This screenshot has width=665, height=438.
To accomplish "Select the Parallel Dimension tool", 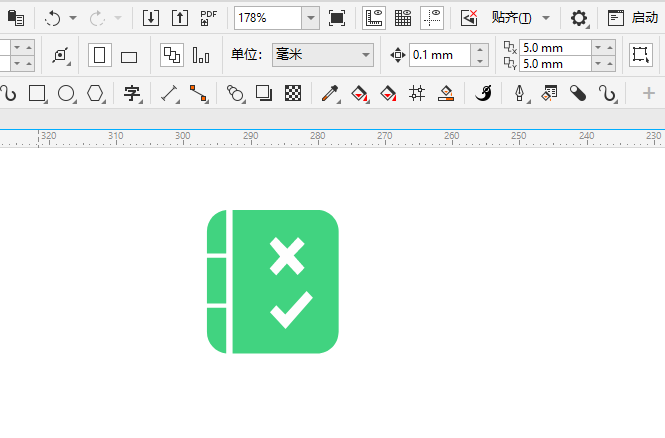I will pos(169,93).
